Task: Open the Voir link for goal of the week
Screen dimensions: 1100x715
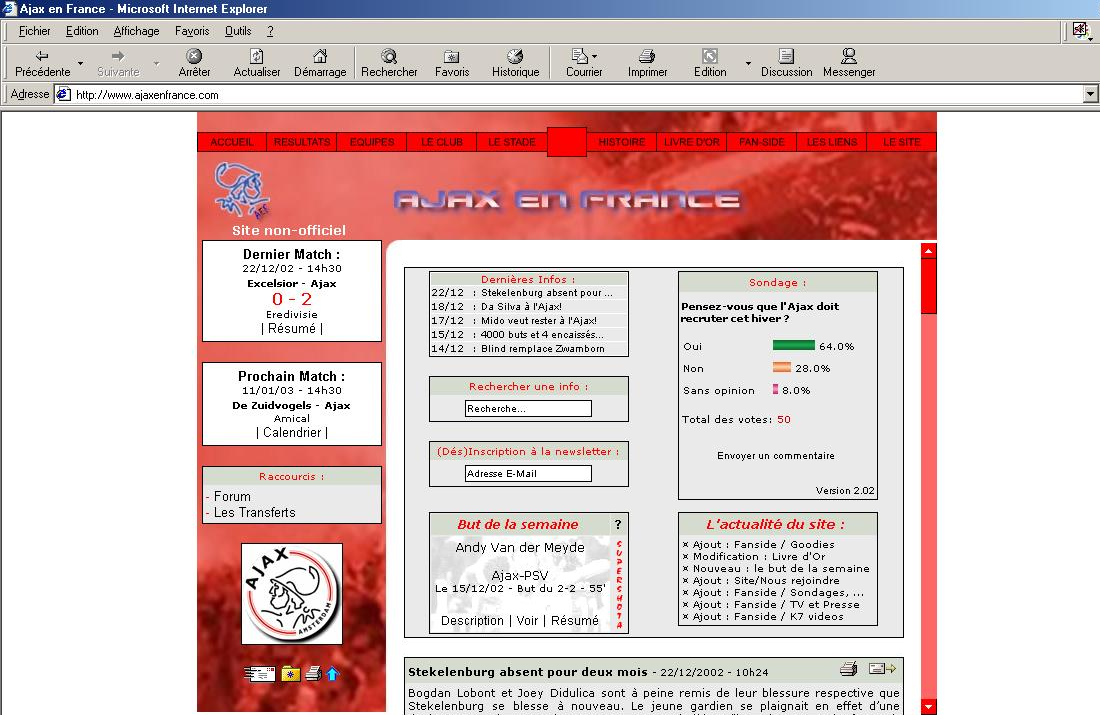Action: click(x=527, y=620)
